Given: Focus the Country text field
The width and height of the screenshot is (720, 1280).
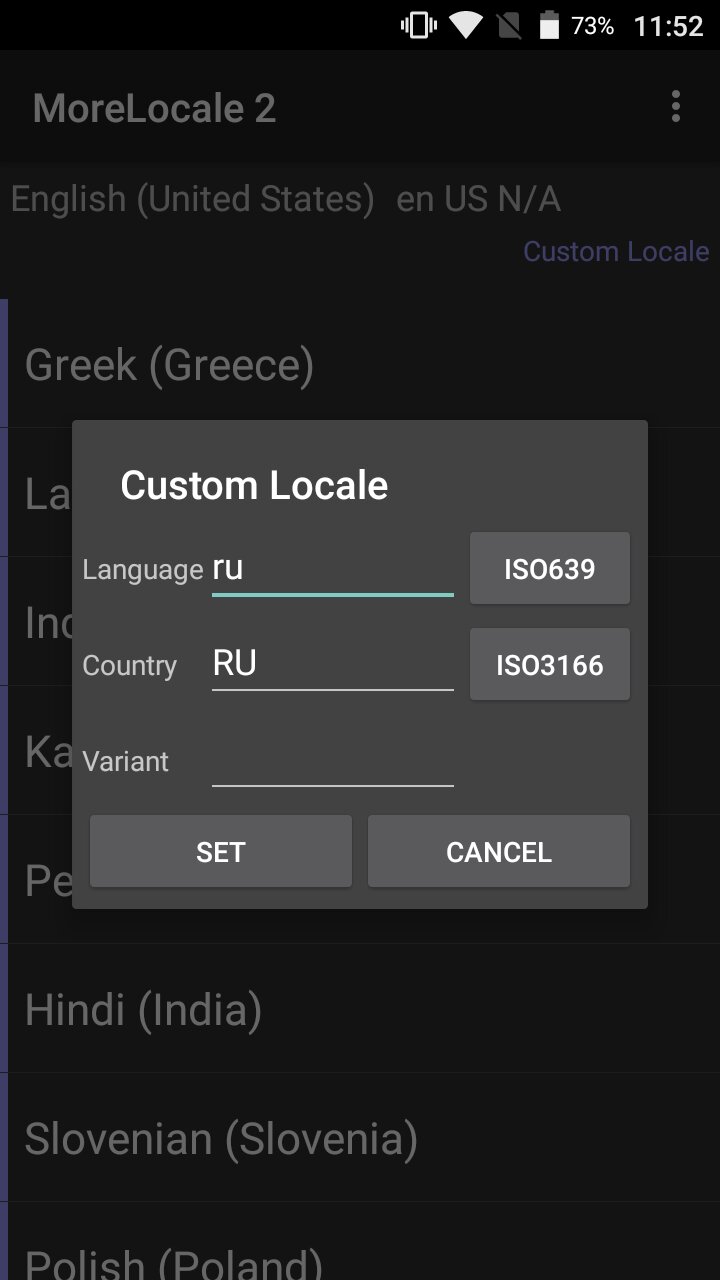Looking at the screenshot, I should [x=332, y=665].
